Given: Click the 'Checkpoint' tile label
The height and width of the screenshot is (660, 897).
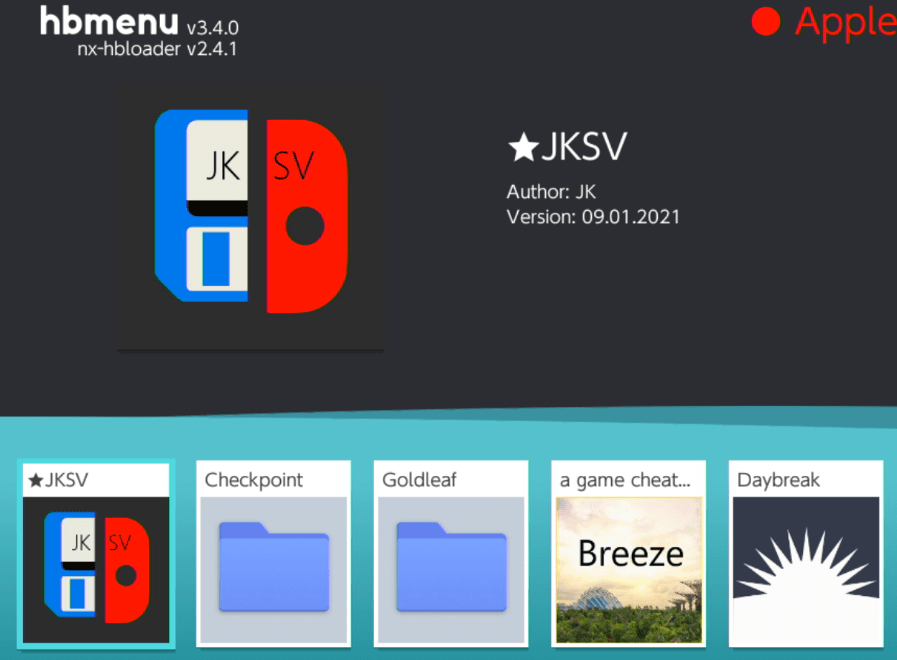Looking at the screenshot, I should (x=253, y=480).
